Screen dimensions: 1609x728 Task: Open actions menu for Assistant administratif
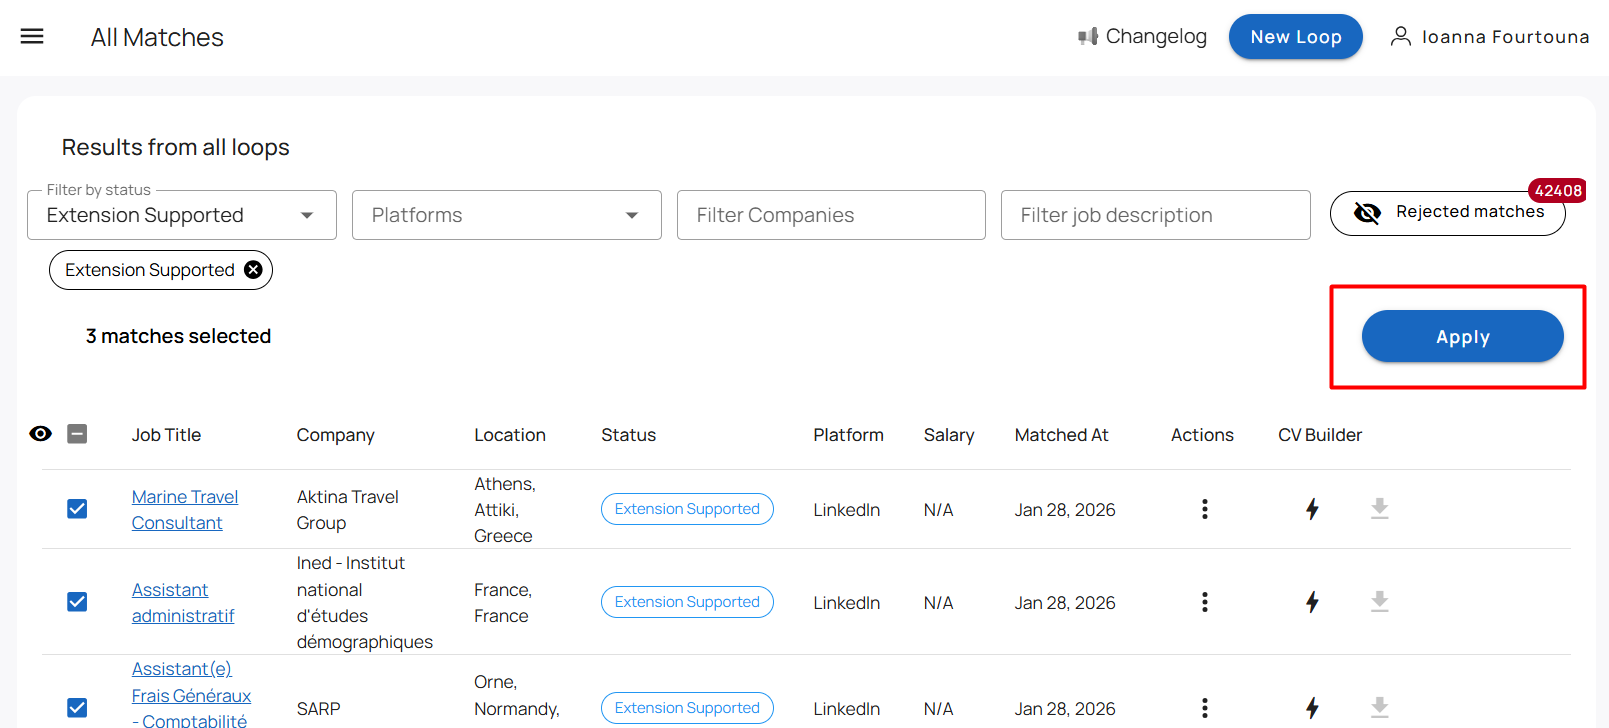click(1204, 602)
